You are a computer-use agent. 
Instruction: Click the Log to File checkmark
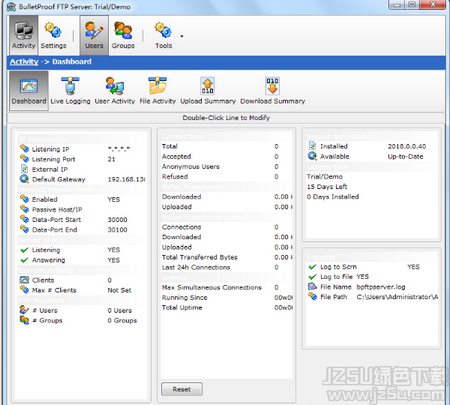tap(312, 277)
